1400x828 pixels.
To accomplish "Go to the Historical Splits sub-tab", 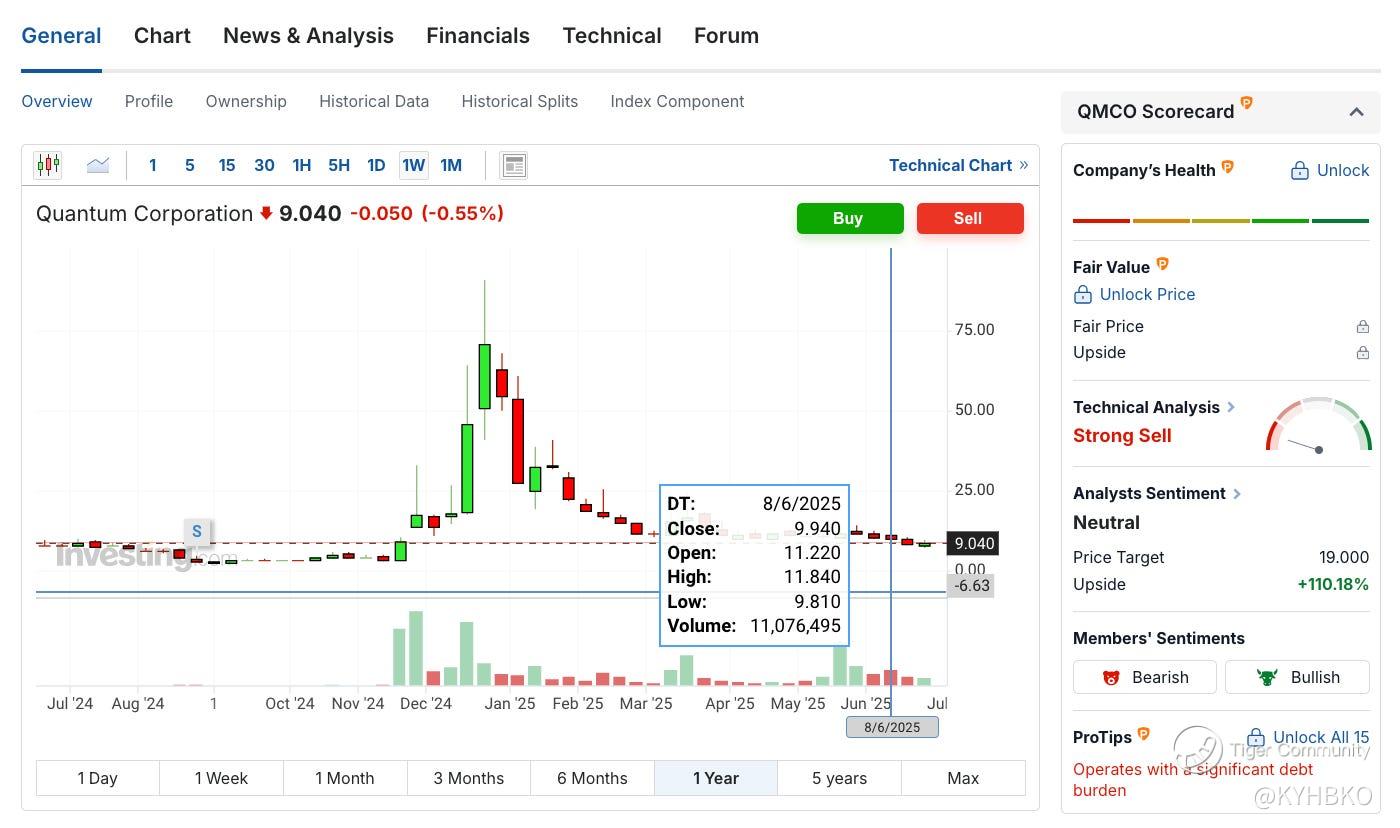I will point(520,101).
